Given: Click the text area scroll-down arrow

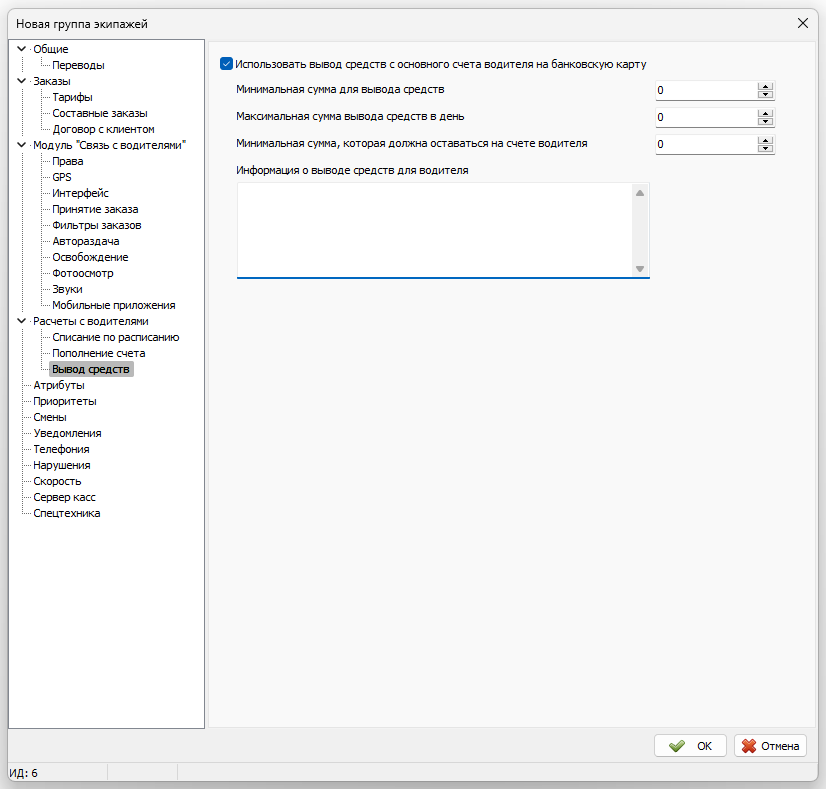Looking at the screenshot, I should pos(640,269).
